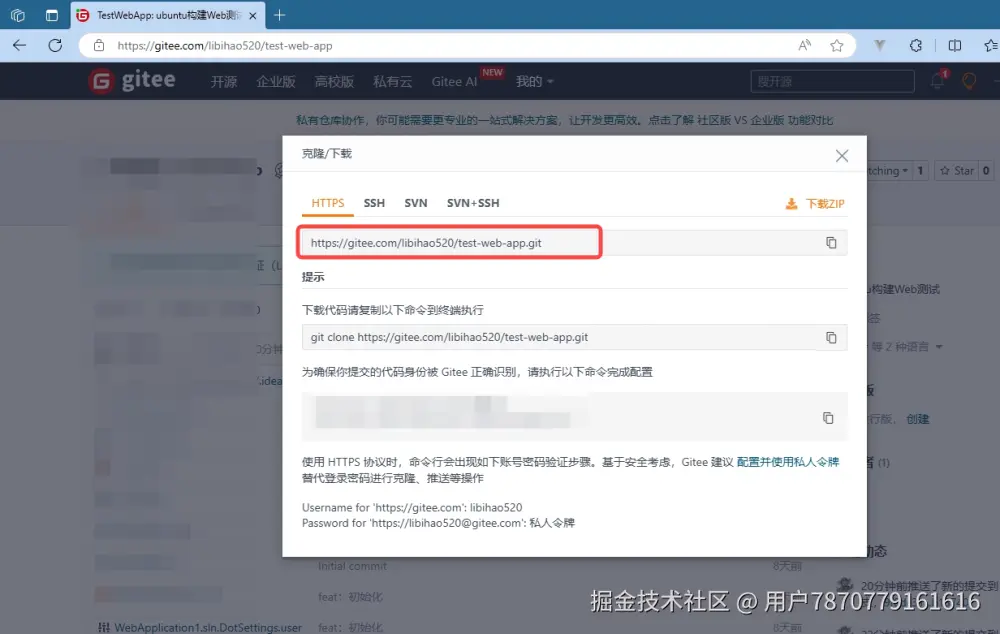
Task: Close the 克隆/下载 dialog
Action: tap(842, 156)
